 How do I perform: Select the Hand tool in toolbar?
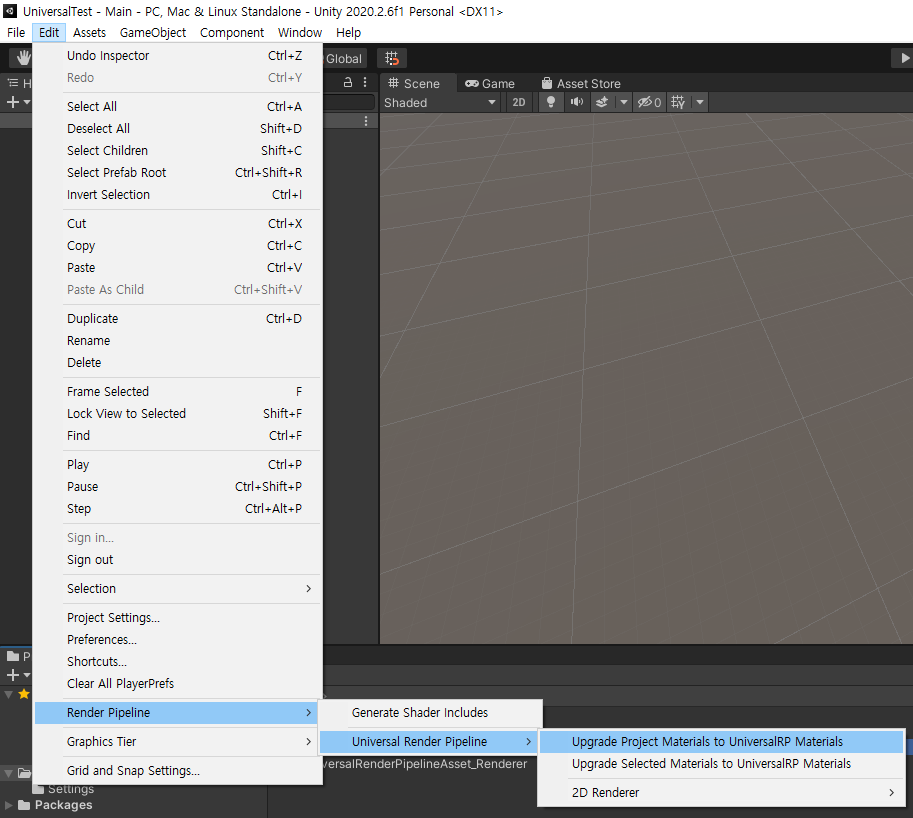22,58
